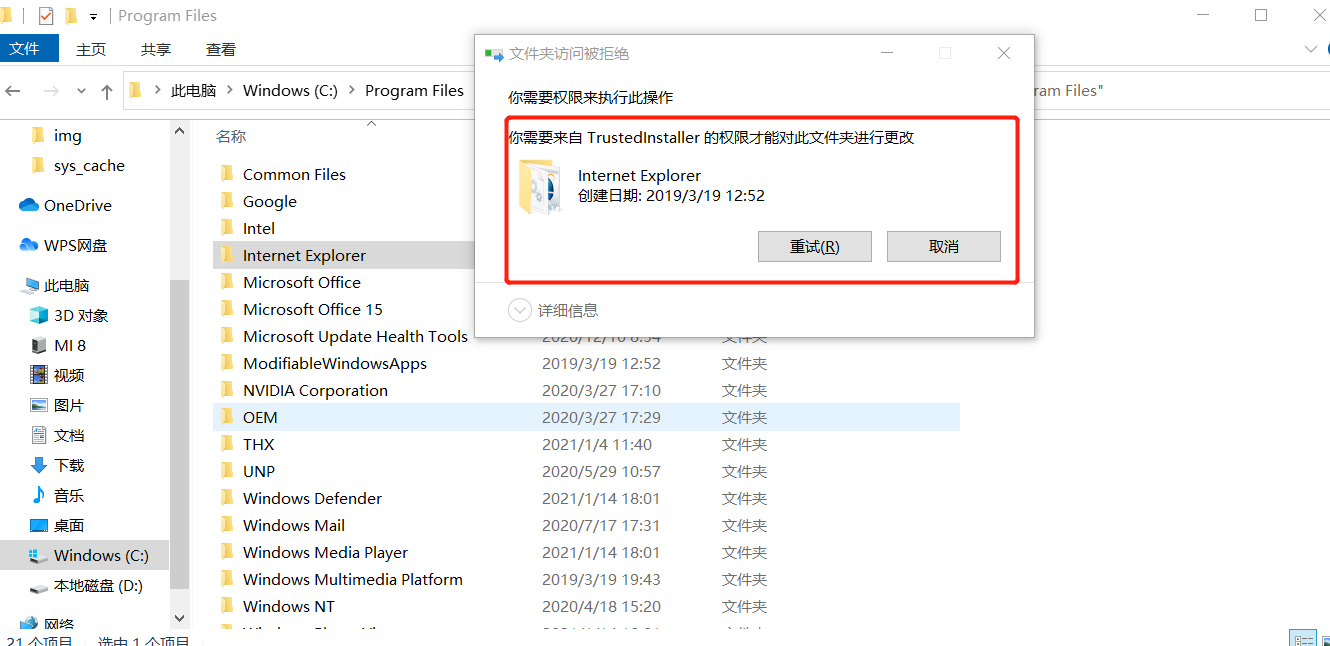Select 本地磁盘 (D:) drive in sidebar

(84, 586)
